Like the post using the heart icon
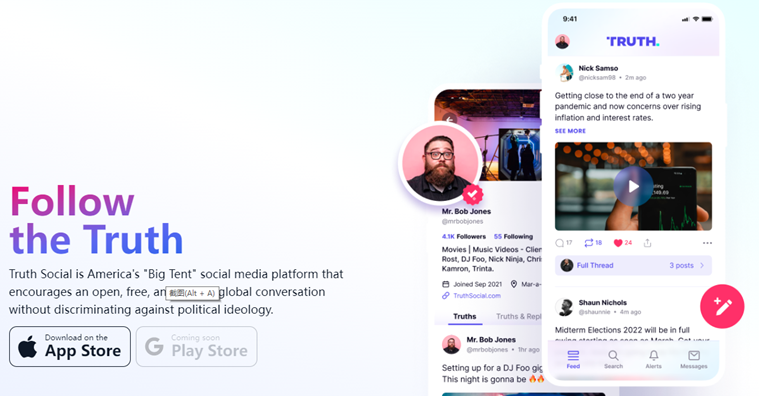Viewport: 759px width, 396px height. click(618, 243)
